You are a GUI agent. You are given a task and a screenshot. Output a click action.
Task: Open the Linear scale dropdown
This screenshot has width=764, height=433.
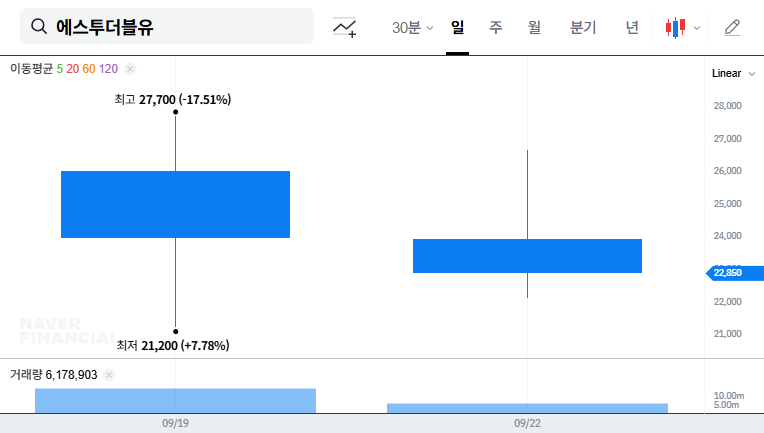click(733, 74)
